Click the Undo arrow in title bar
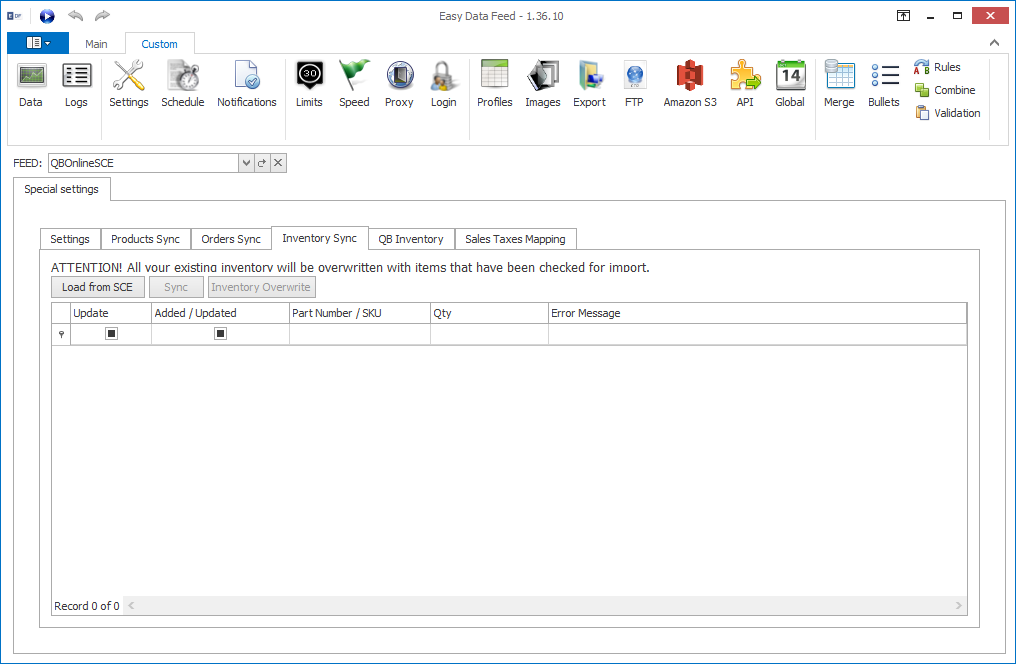Viewport: 1016px width, 664px height. (75, 16)
